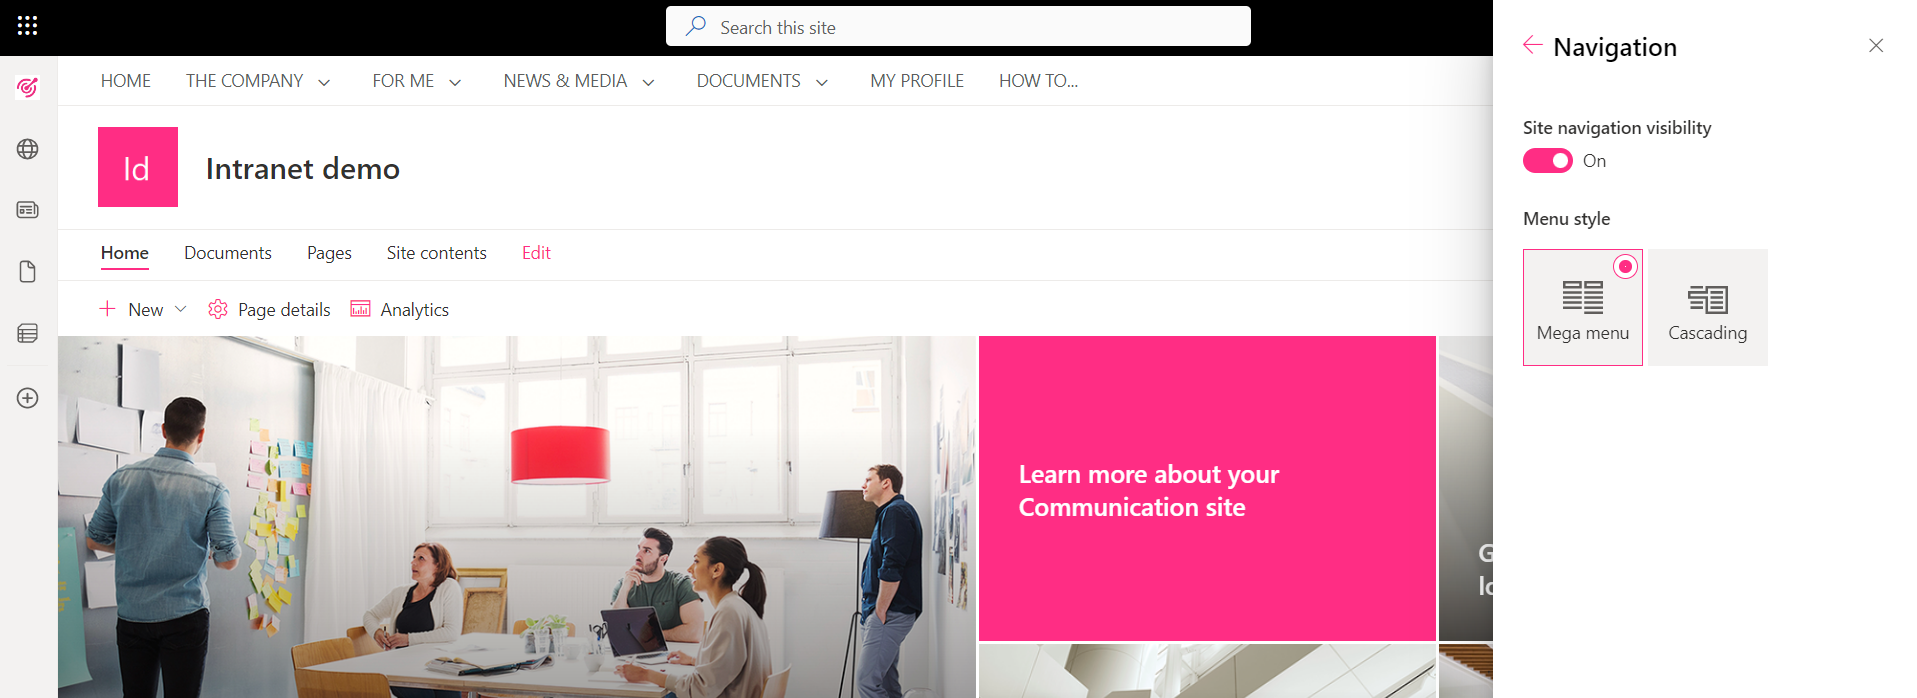This screenshot has width=1917, height=698.
Task: Turn off Site navigation visibility toggle
Action: point(1547,161)
